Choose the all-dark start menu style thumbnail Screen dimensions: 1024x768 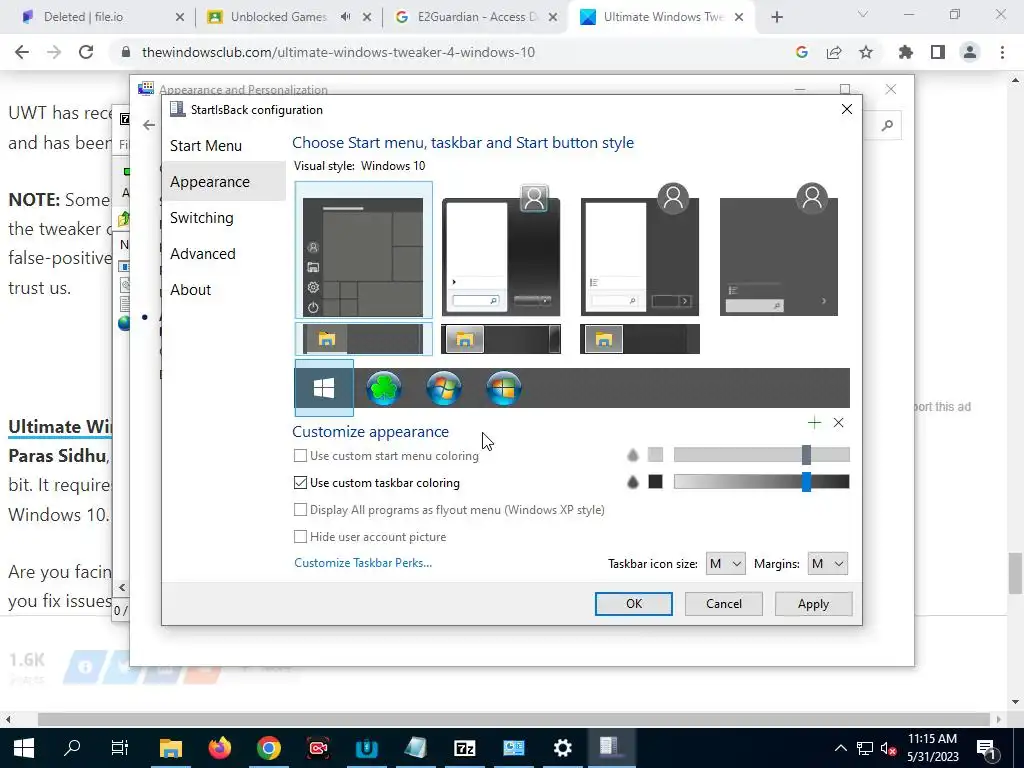[778, 251]
